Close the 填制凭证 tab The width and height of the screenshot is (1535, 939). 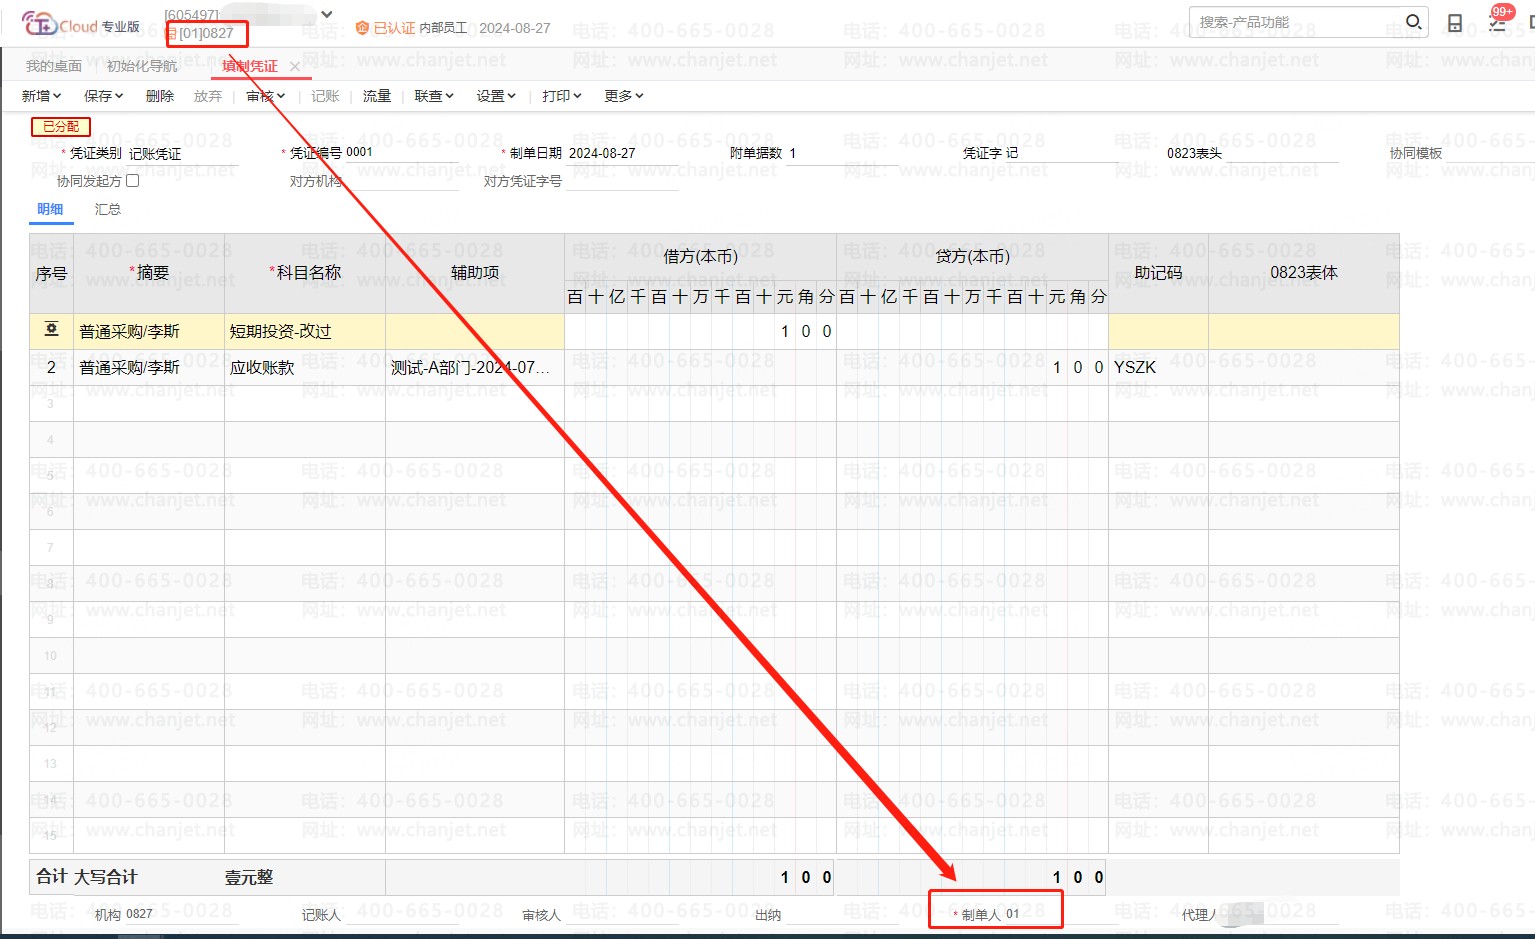(295, 67)
